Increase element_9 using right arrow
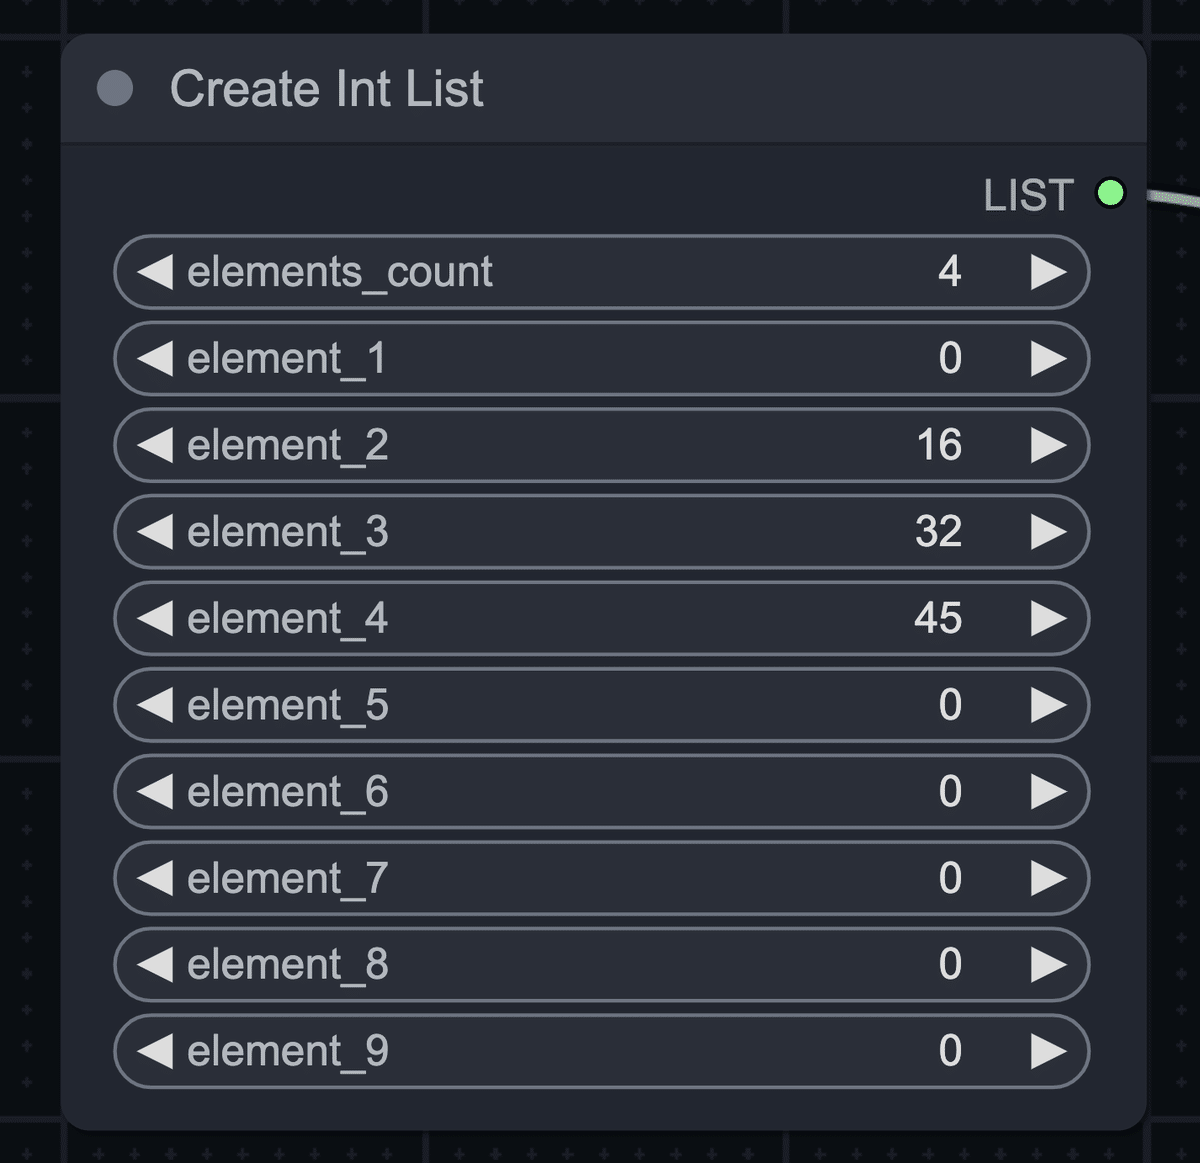This screenshot has width=1200, height=1163. click(1048, 1051)
